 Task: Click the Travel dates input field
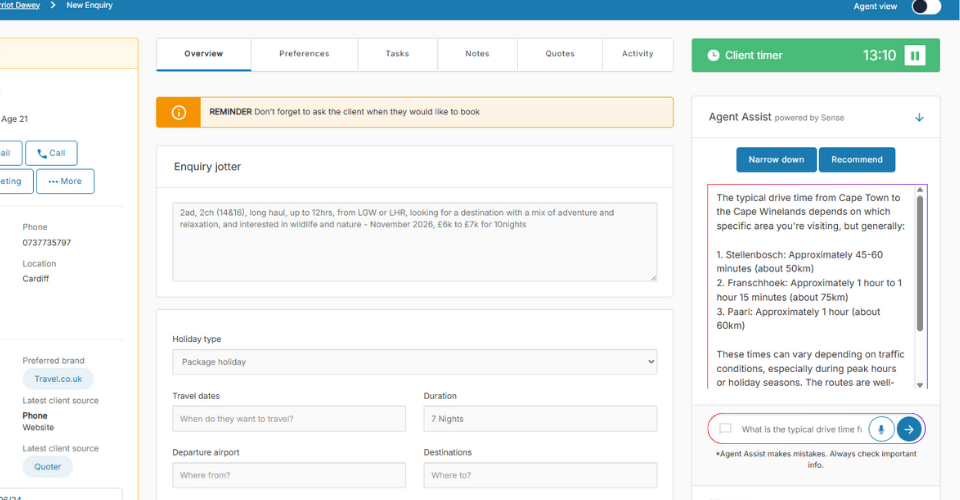(x=289, y=418)
